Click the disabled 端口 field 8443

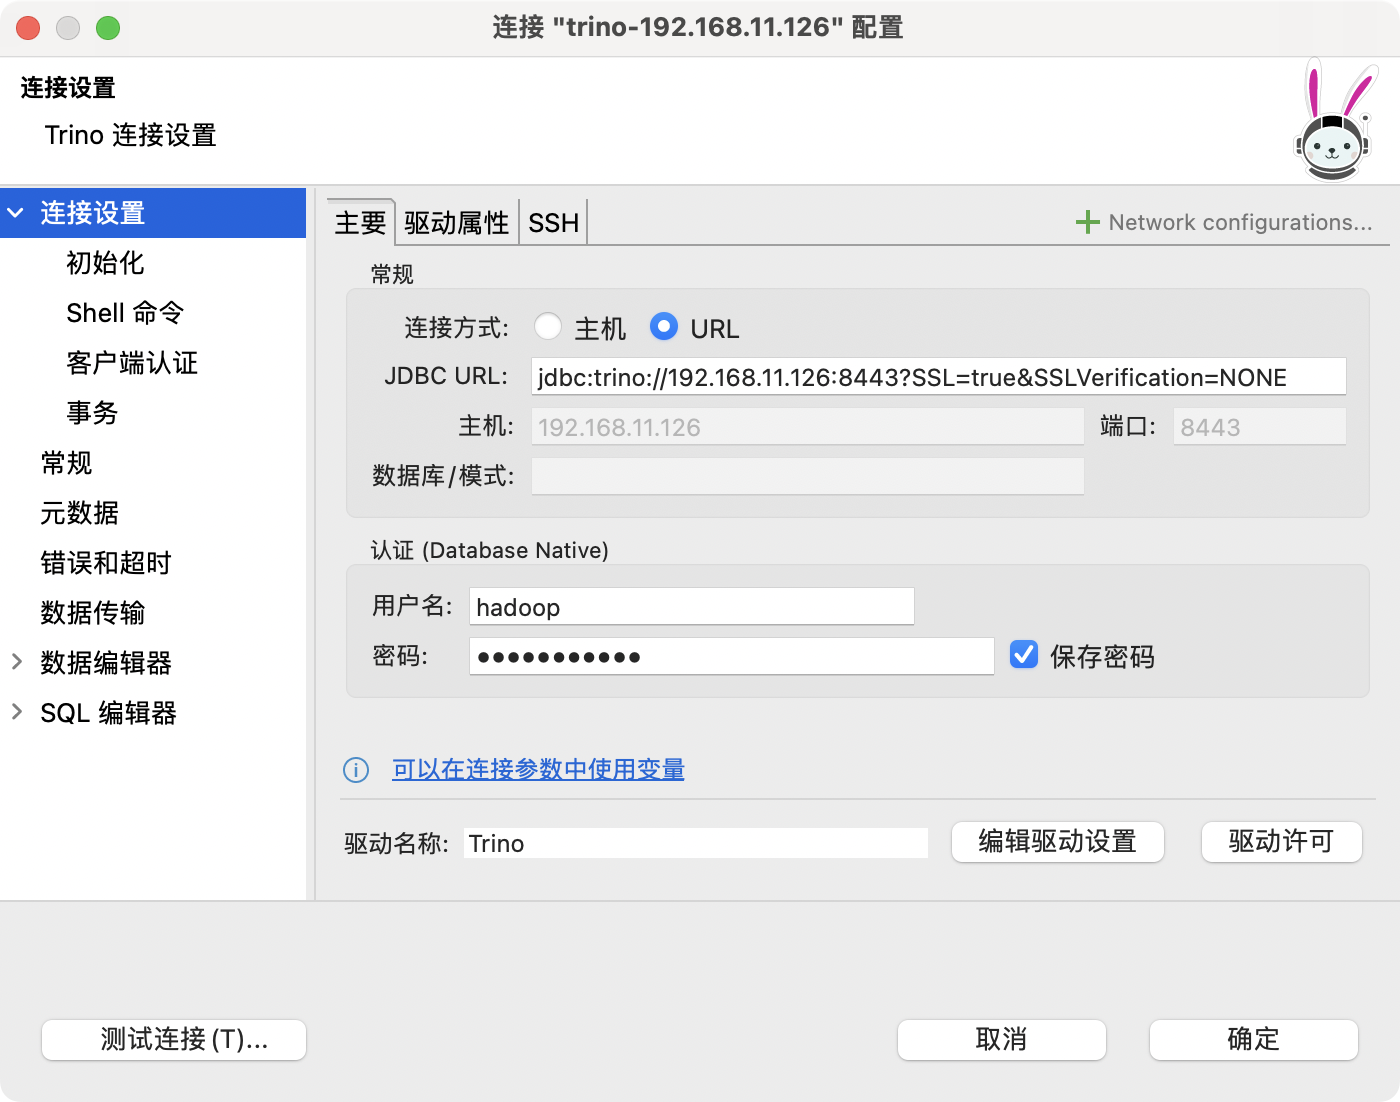coord(1260,427)
